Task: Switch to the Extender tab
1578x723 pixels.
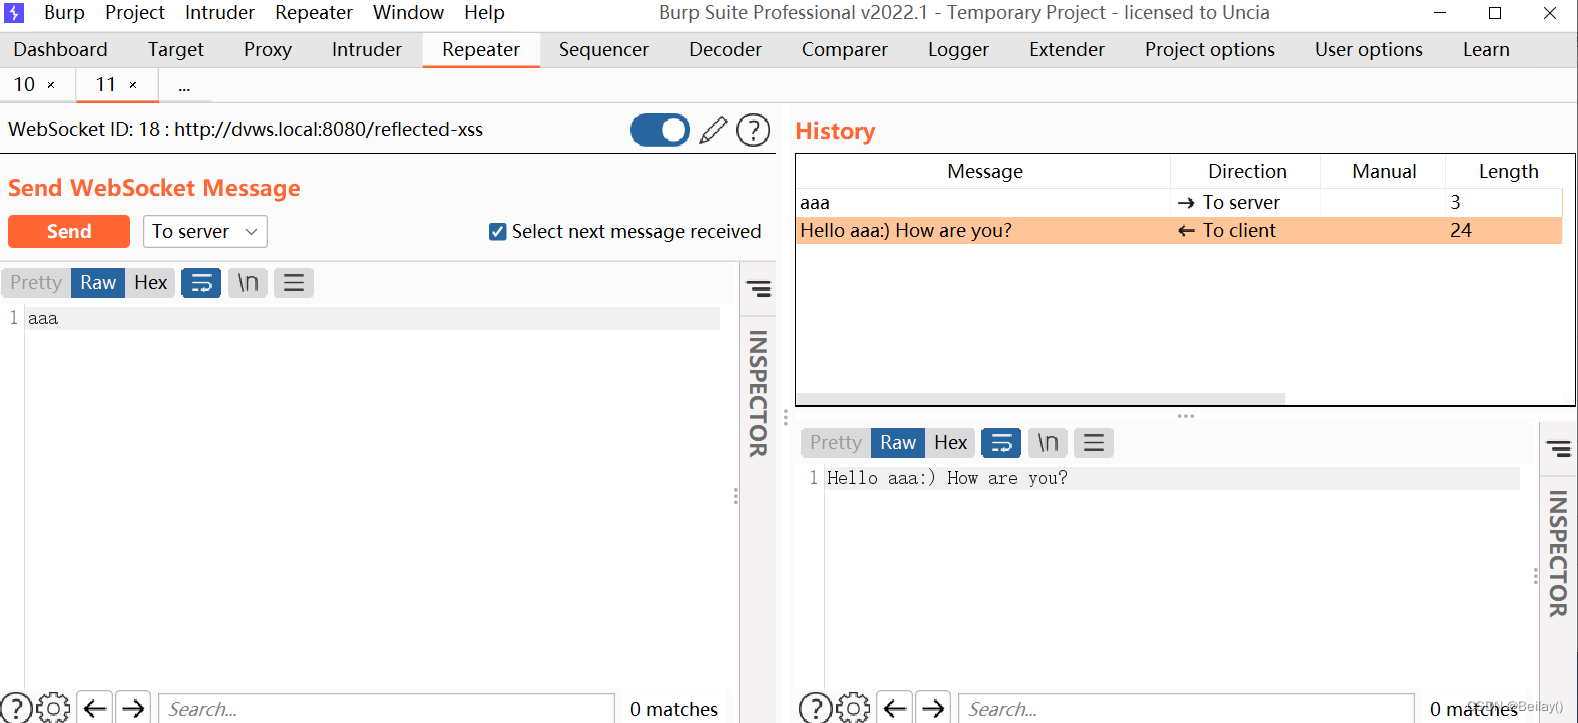Action: point(1067,50)
